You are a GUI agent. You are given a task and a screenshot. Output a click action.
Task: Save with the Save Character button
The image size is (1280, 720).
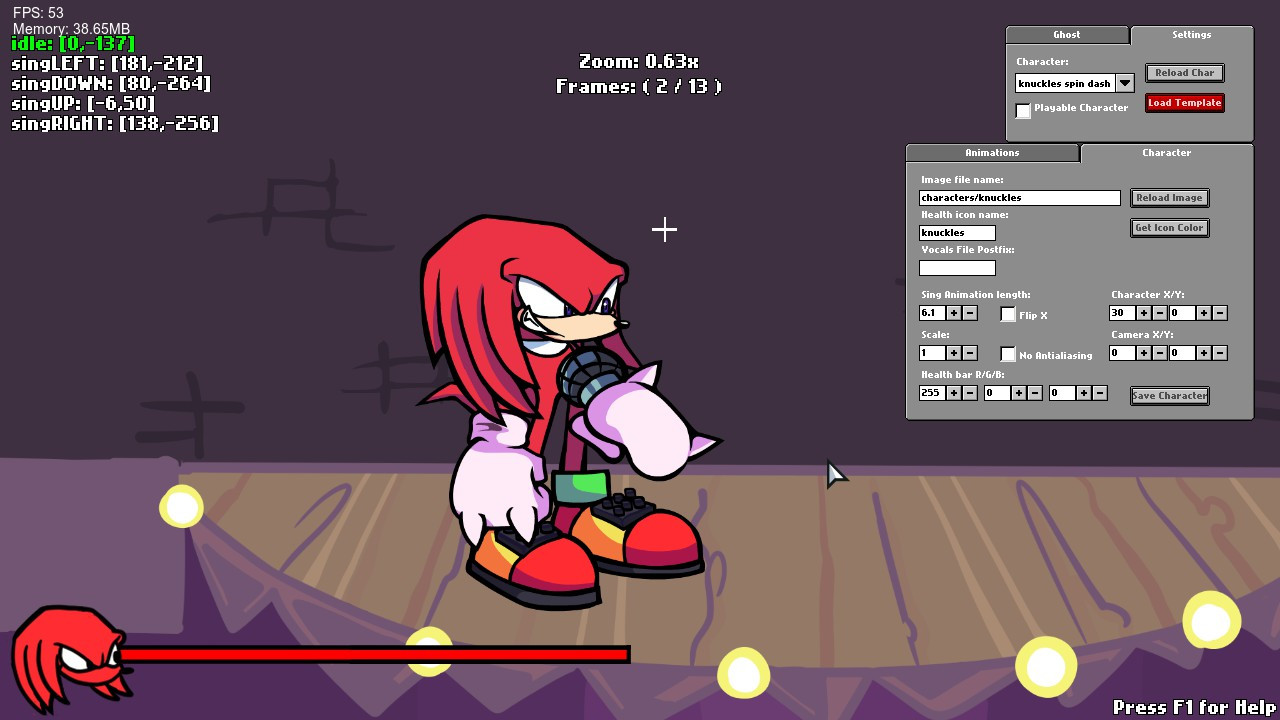[x=1169, y=396]
